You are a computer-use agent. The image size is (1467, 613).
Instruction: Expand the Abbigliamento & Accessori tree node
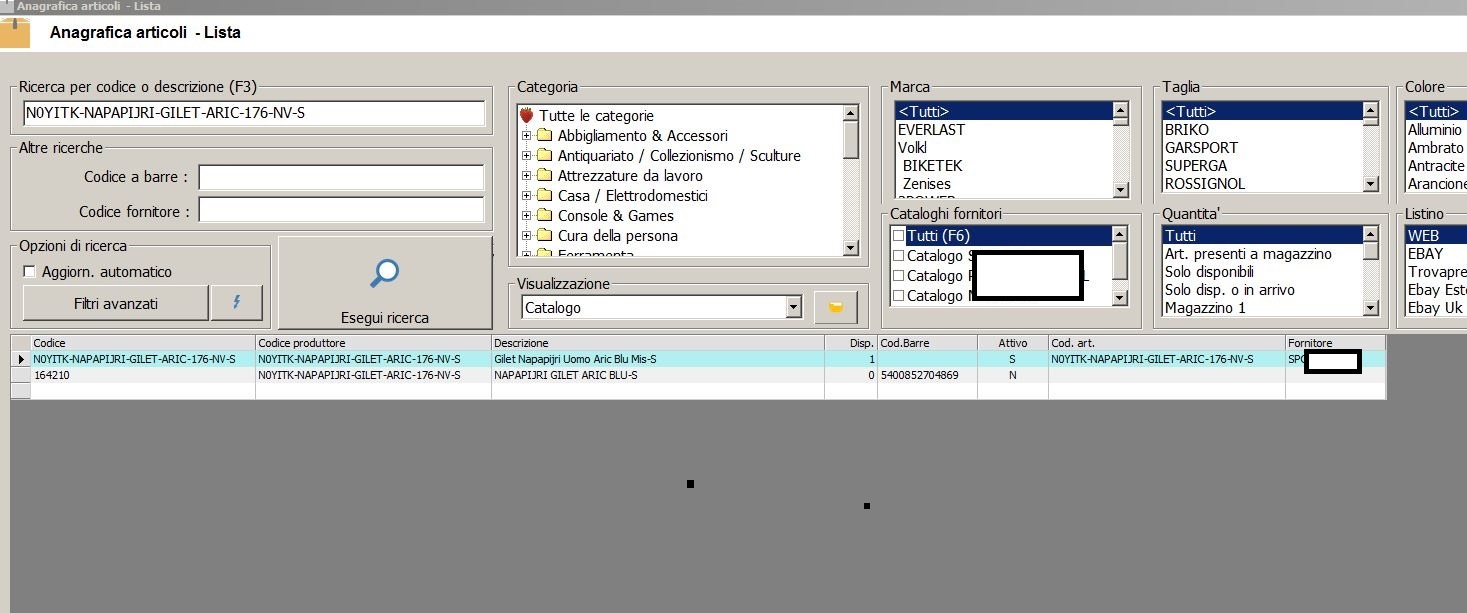point(526,136)
